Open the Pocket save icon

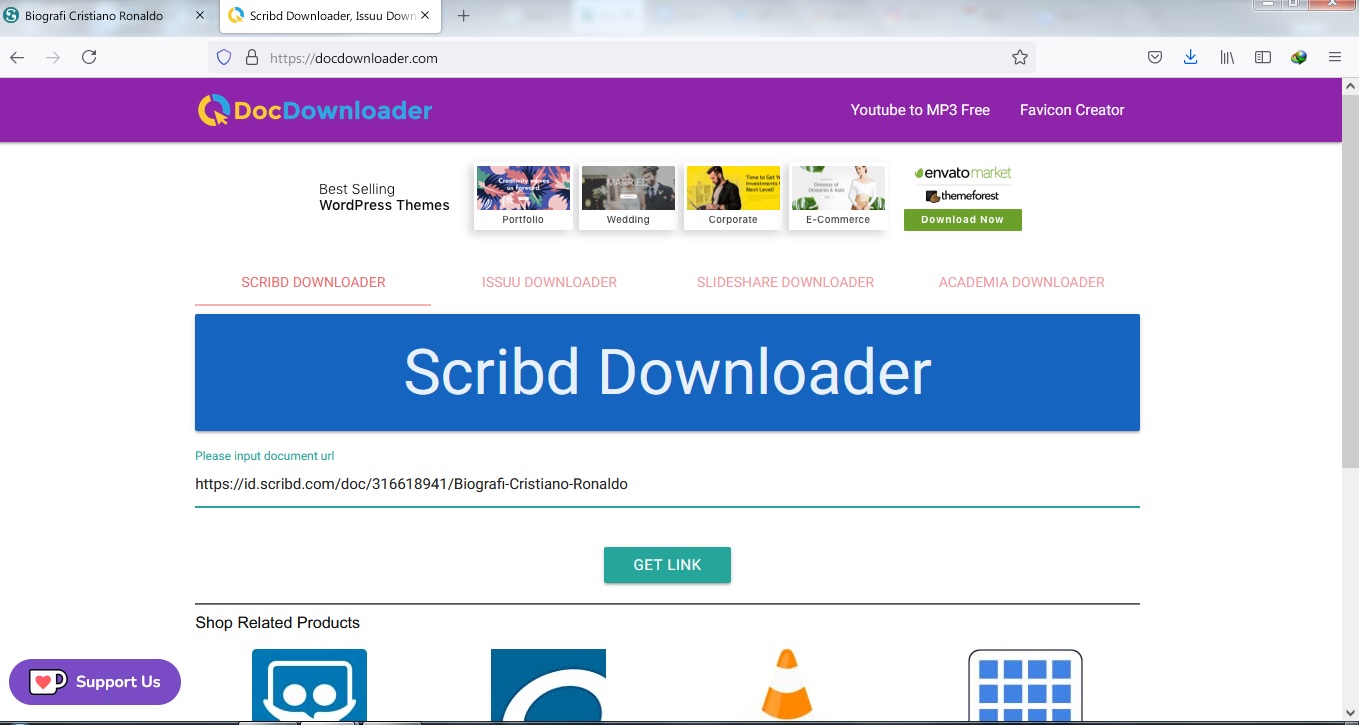click(1154, 58)
